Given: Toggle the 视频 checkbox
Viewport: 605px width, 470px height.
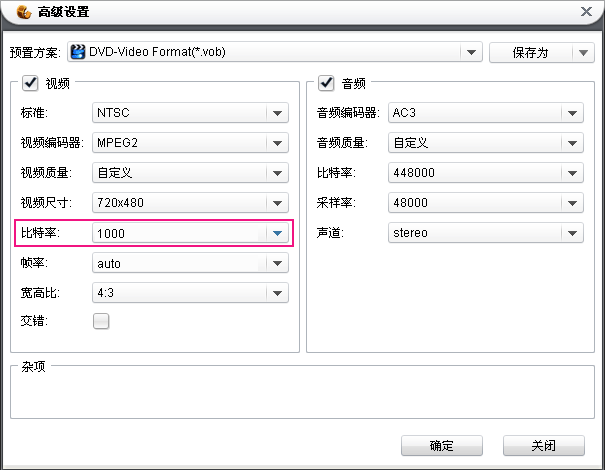Looking at the screenshot, I should pos(29,83).
